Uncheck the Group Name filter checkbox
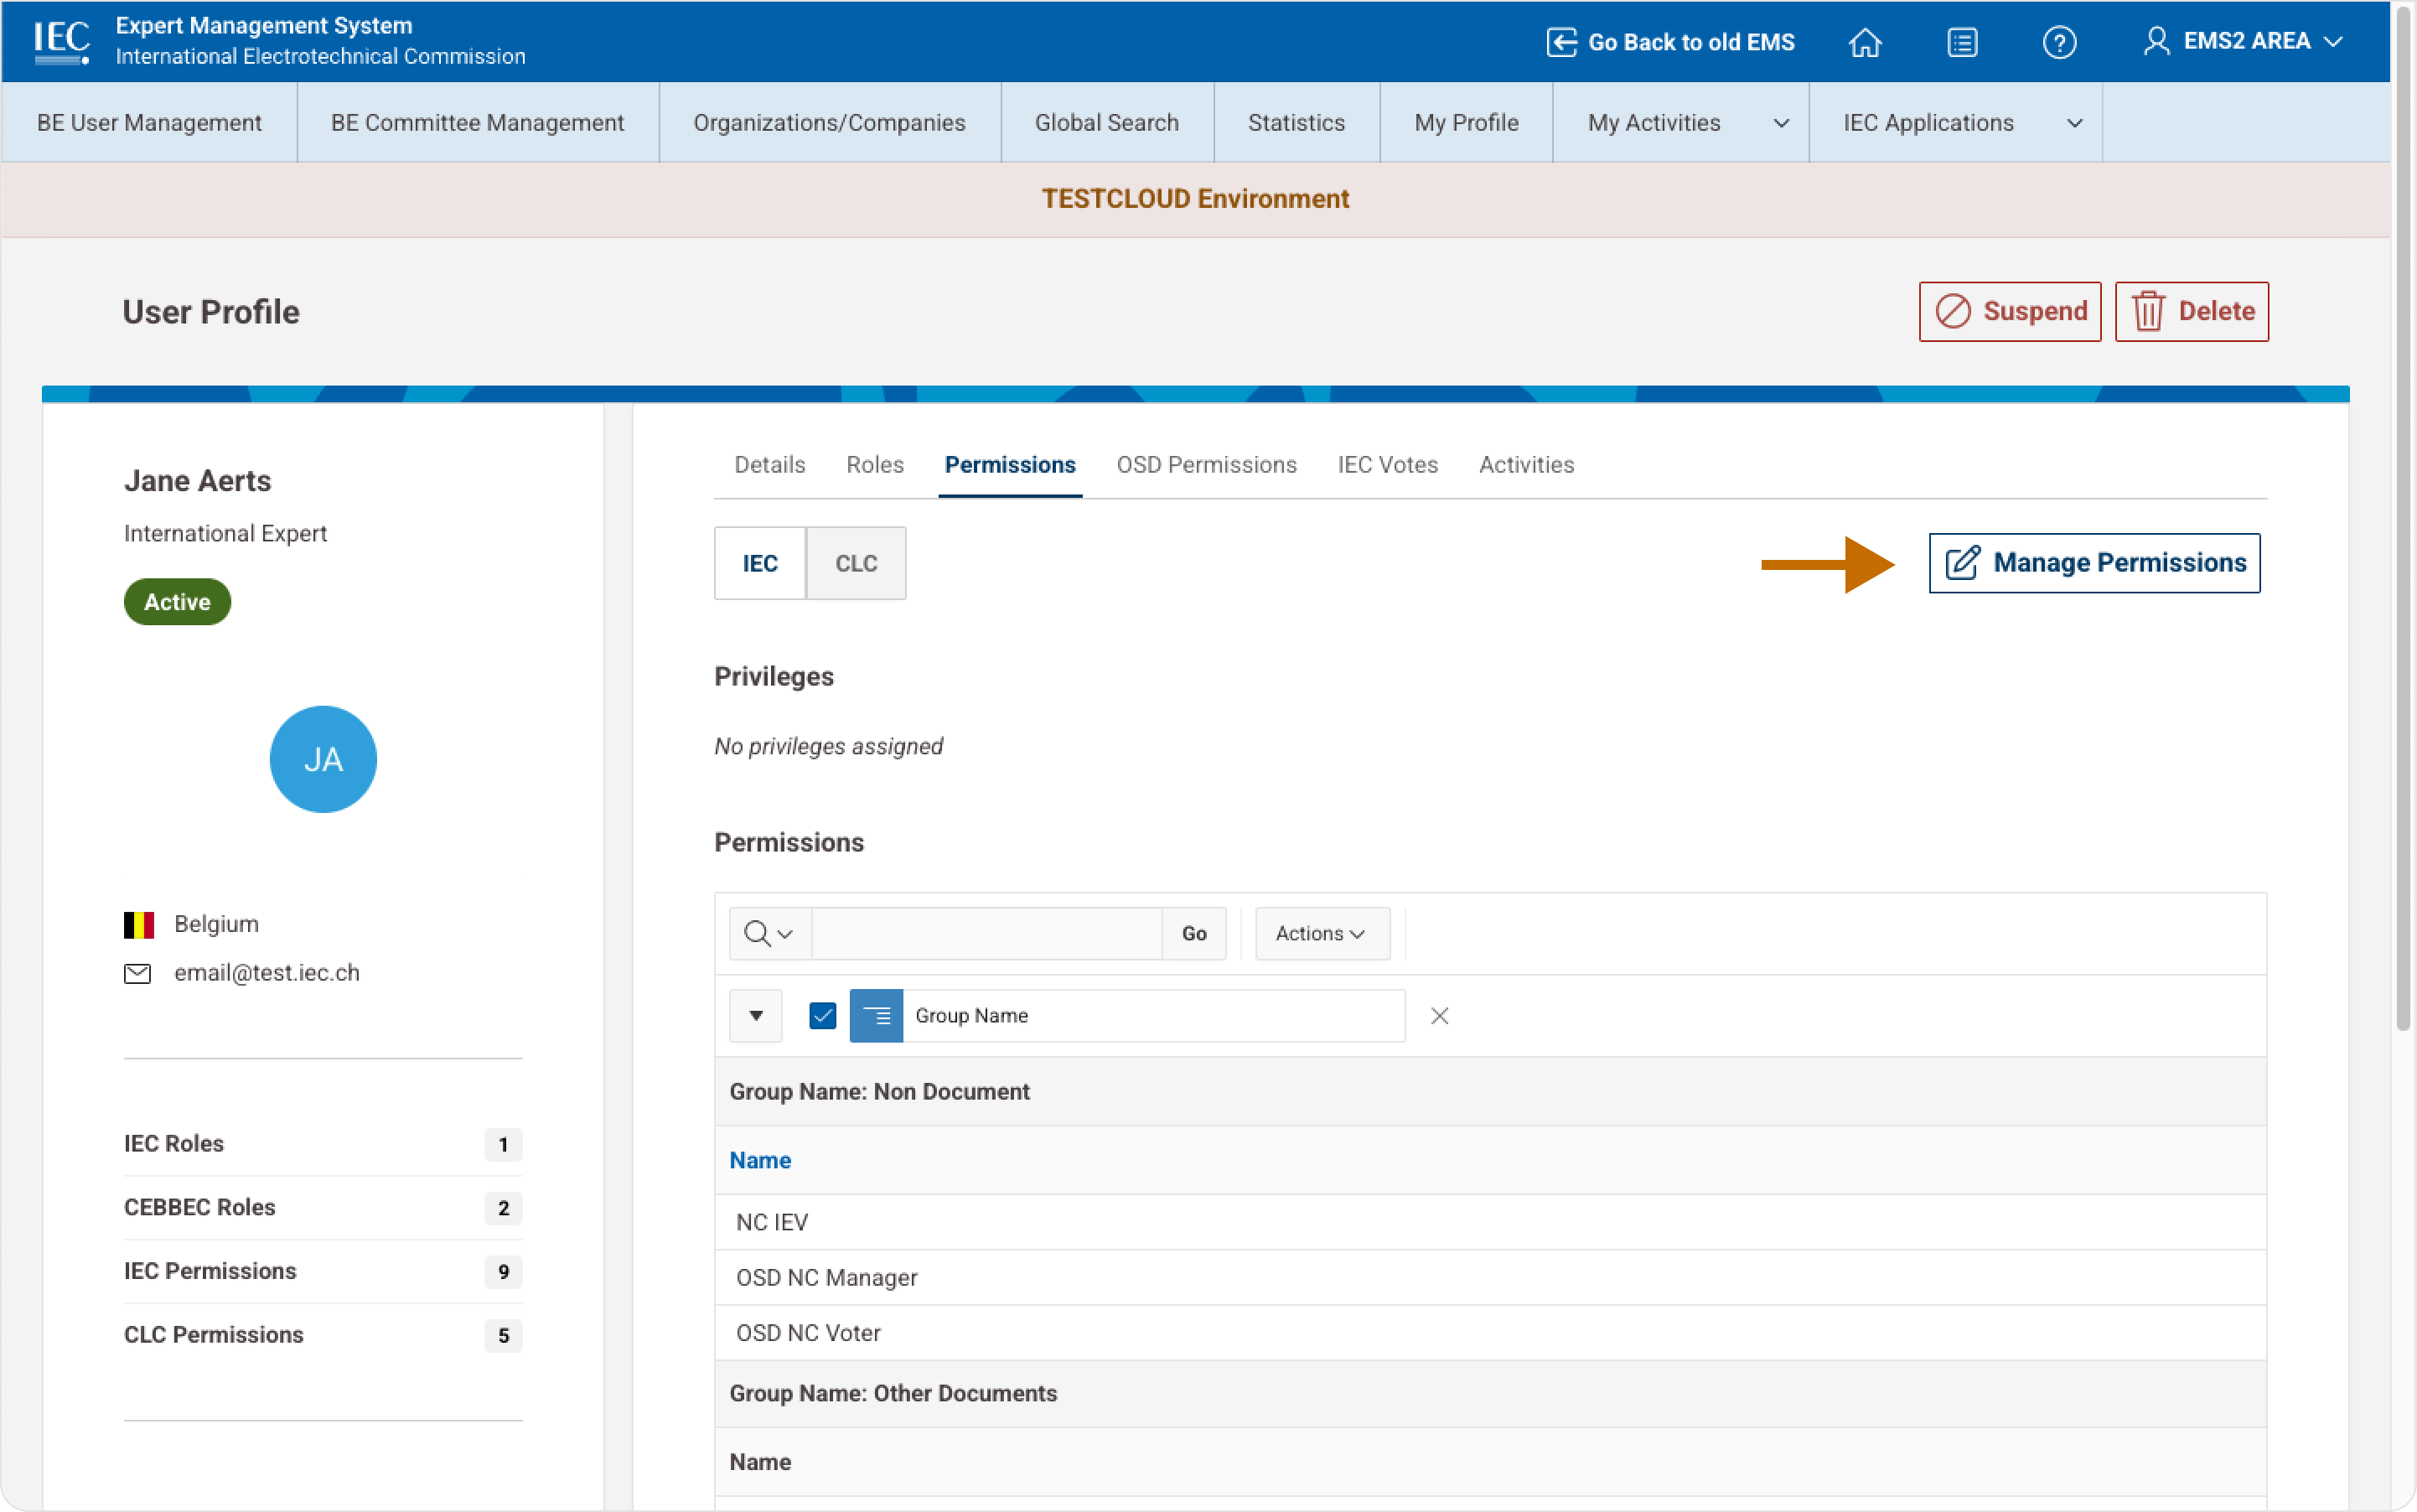This screenshot has height=1512, width=2417. pyautogui.click(x=822, y=1015)
